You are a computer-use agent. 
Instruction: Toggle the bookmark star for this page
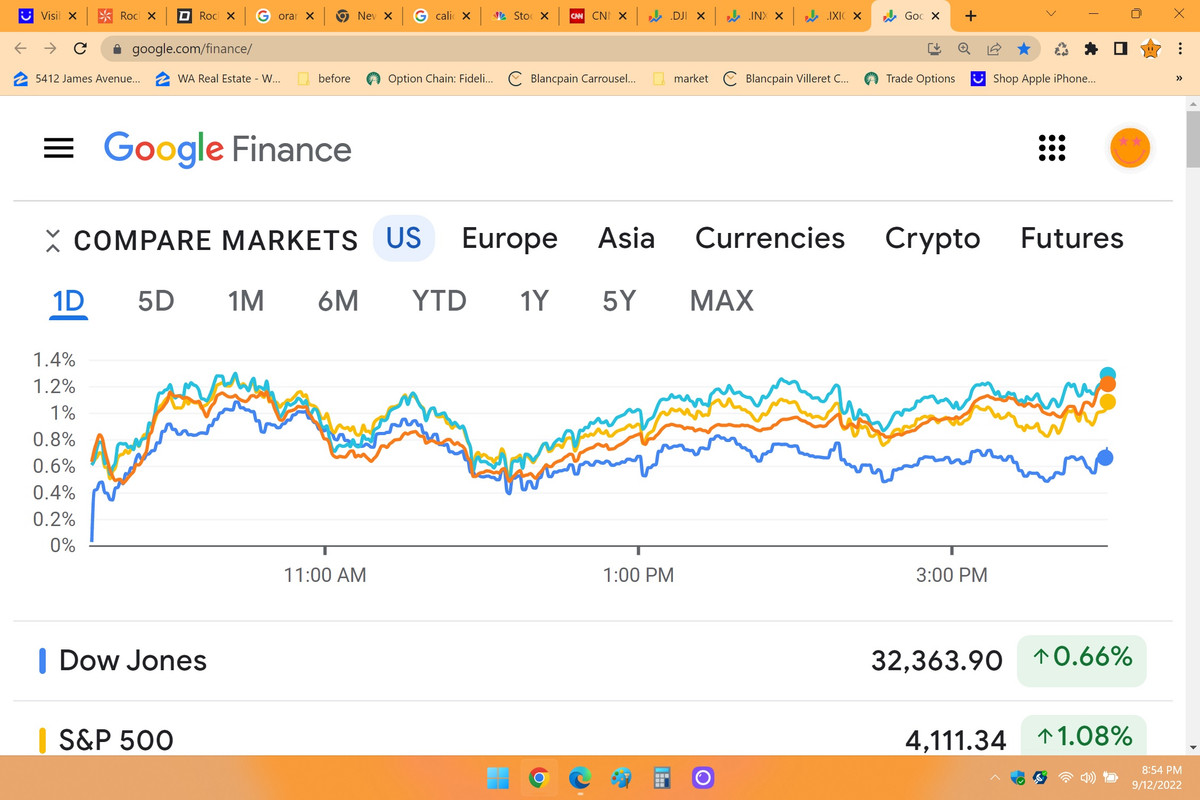pos(1023,48)
